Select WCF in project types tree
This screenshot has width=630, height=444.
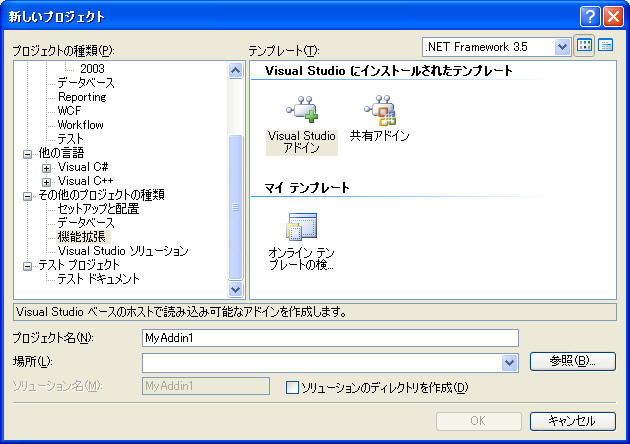point(69,110)
